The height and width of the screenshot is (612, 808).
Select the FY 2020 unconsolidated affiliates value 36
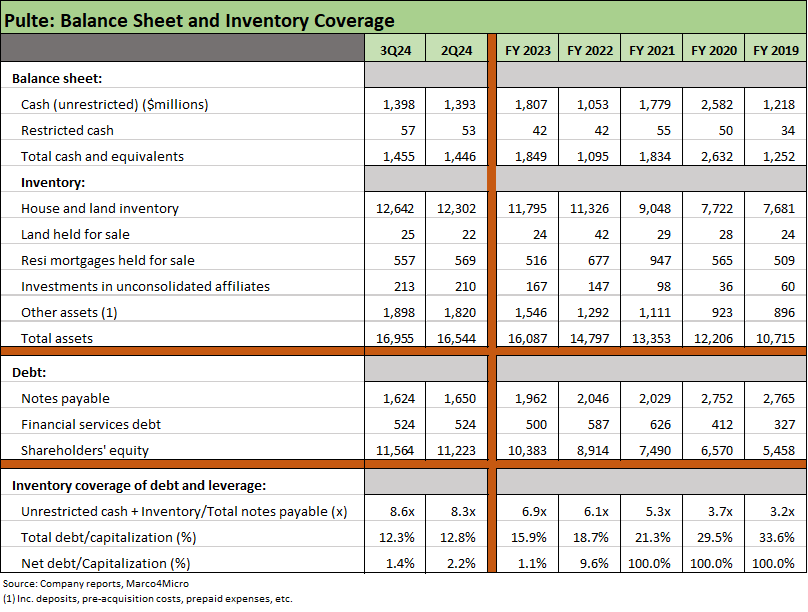coord(726,286)
